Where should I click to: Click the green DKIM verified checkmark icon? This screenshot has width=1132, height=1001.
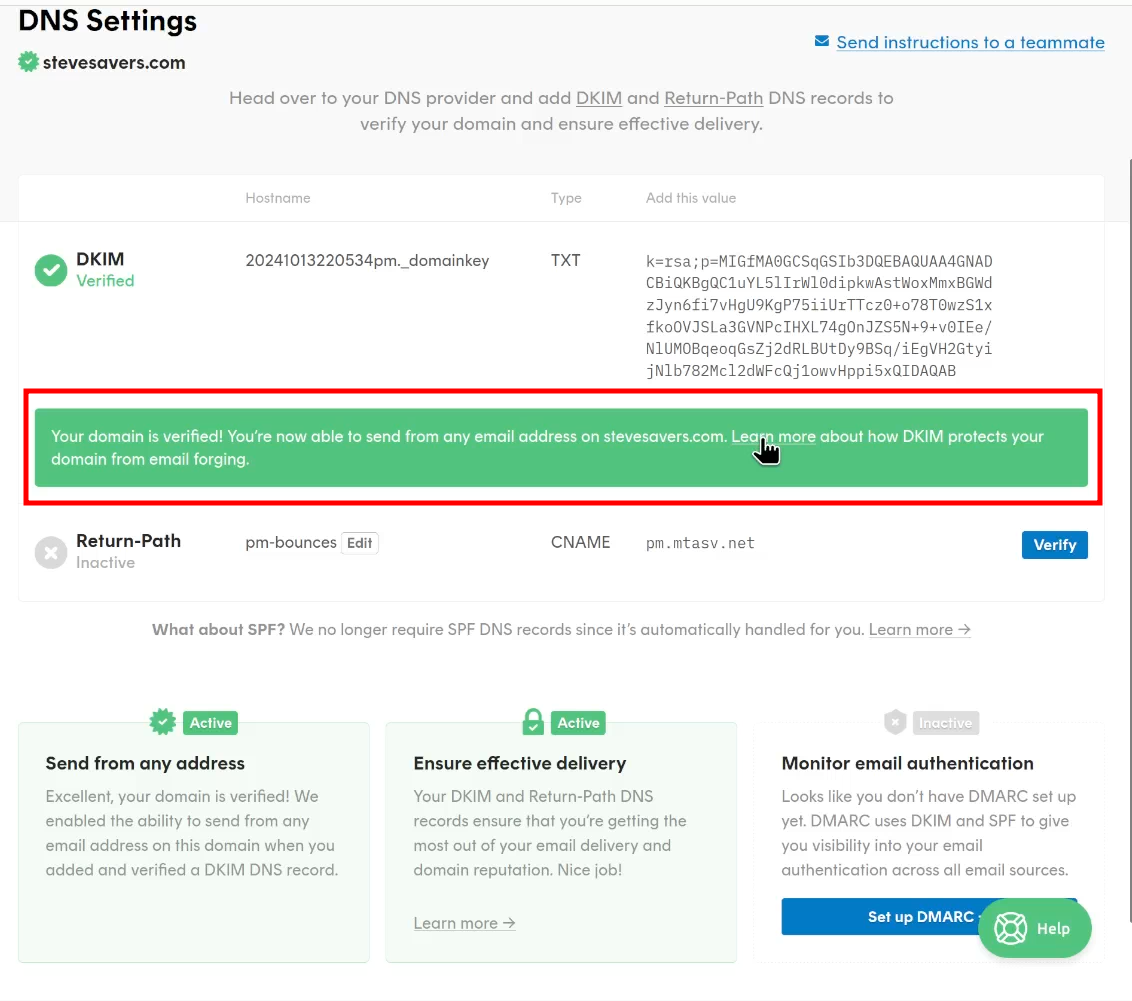51,270
